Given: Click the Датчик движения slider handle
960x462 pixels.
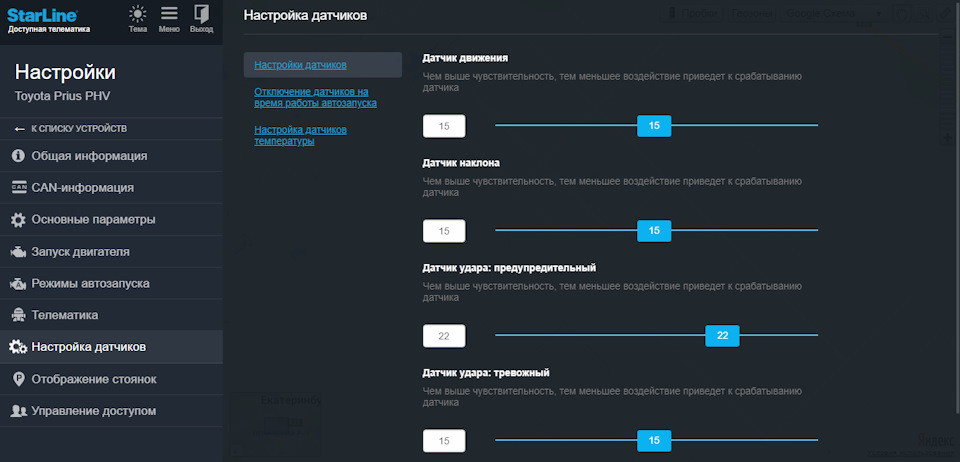Looking at the screenshot, I should click(654, 125).
